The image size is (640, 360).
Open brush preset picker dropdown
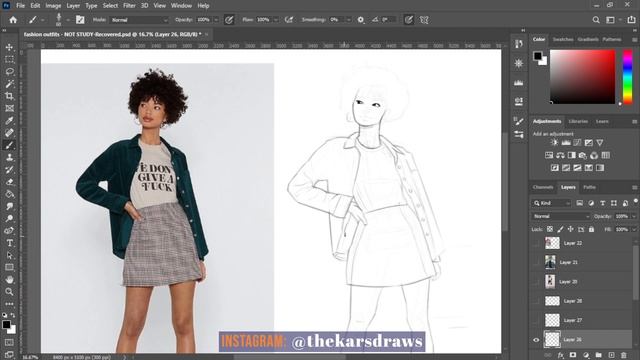click(x=68, y=20)
